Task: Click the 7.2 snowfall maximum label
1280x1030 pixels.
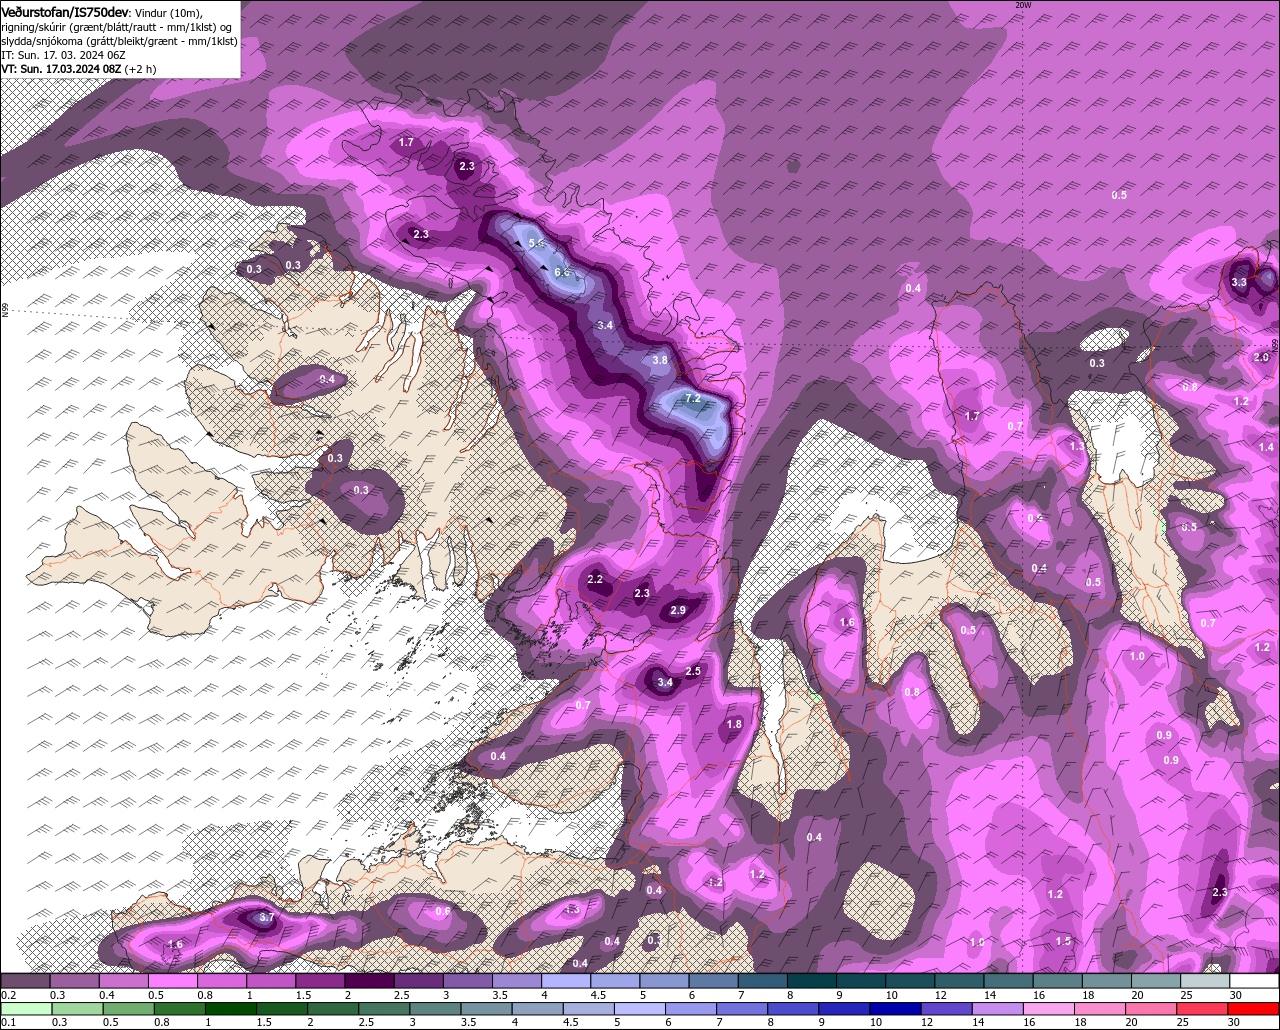Action: (692, 399)
